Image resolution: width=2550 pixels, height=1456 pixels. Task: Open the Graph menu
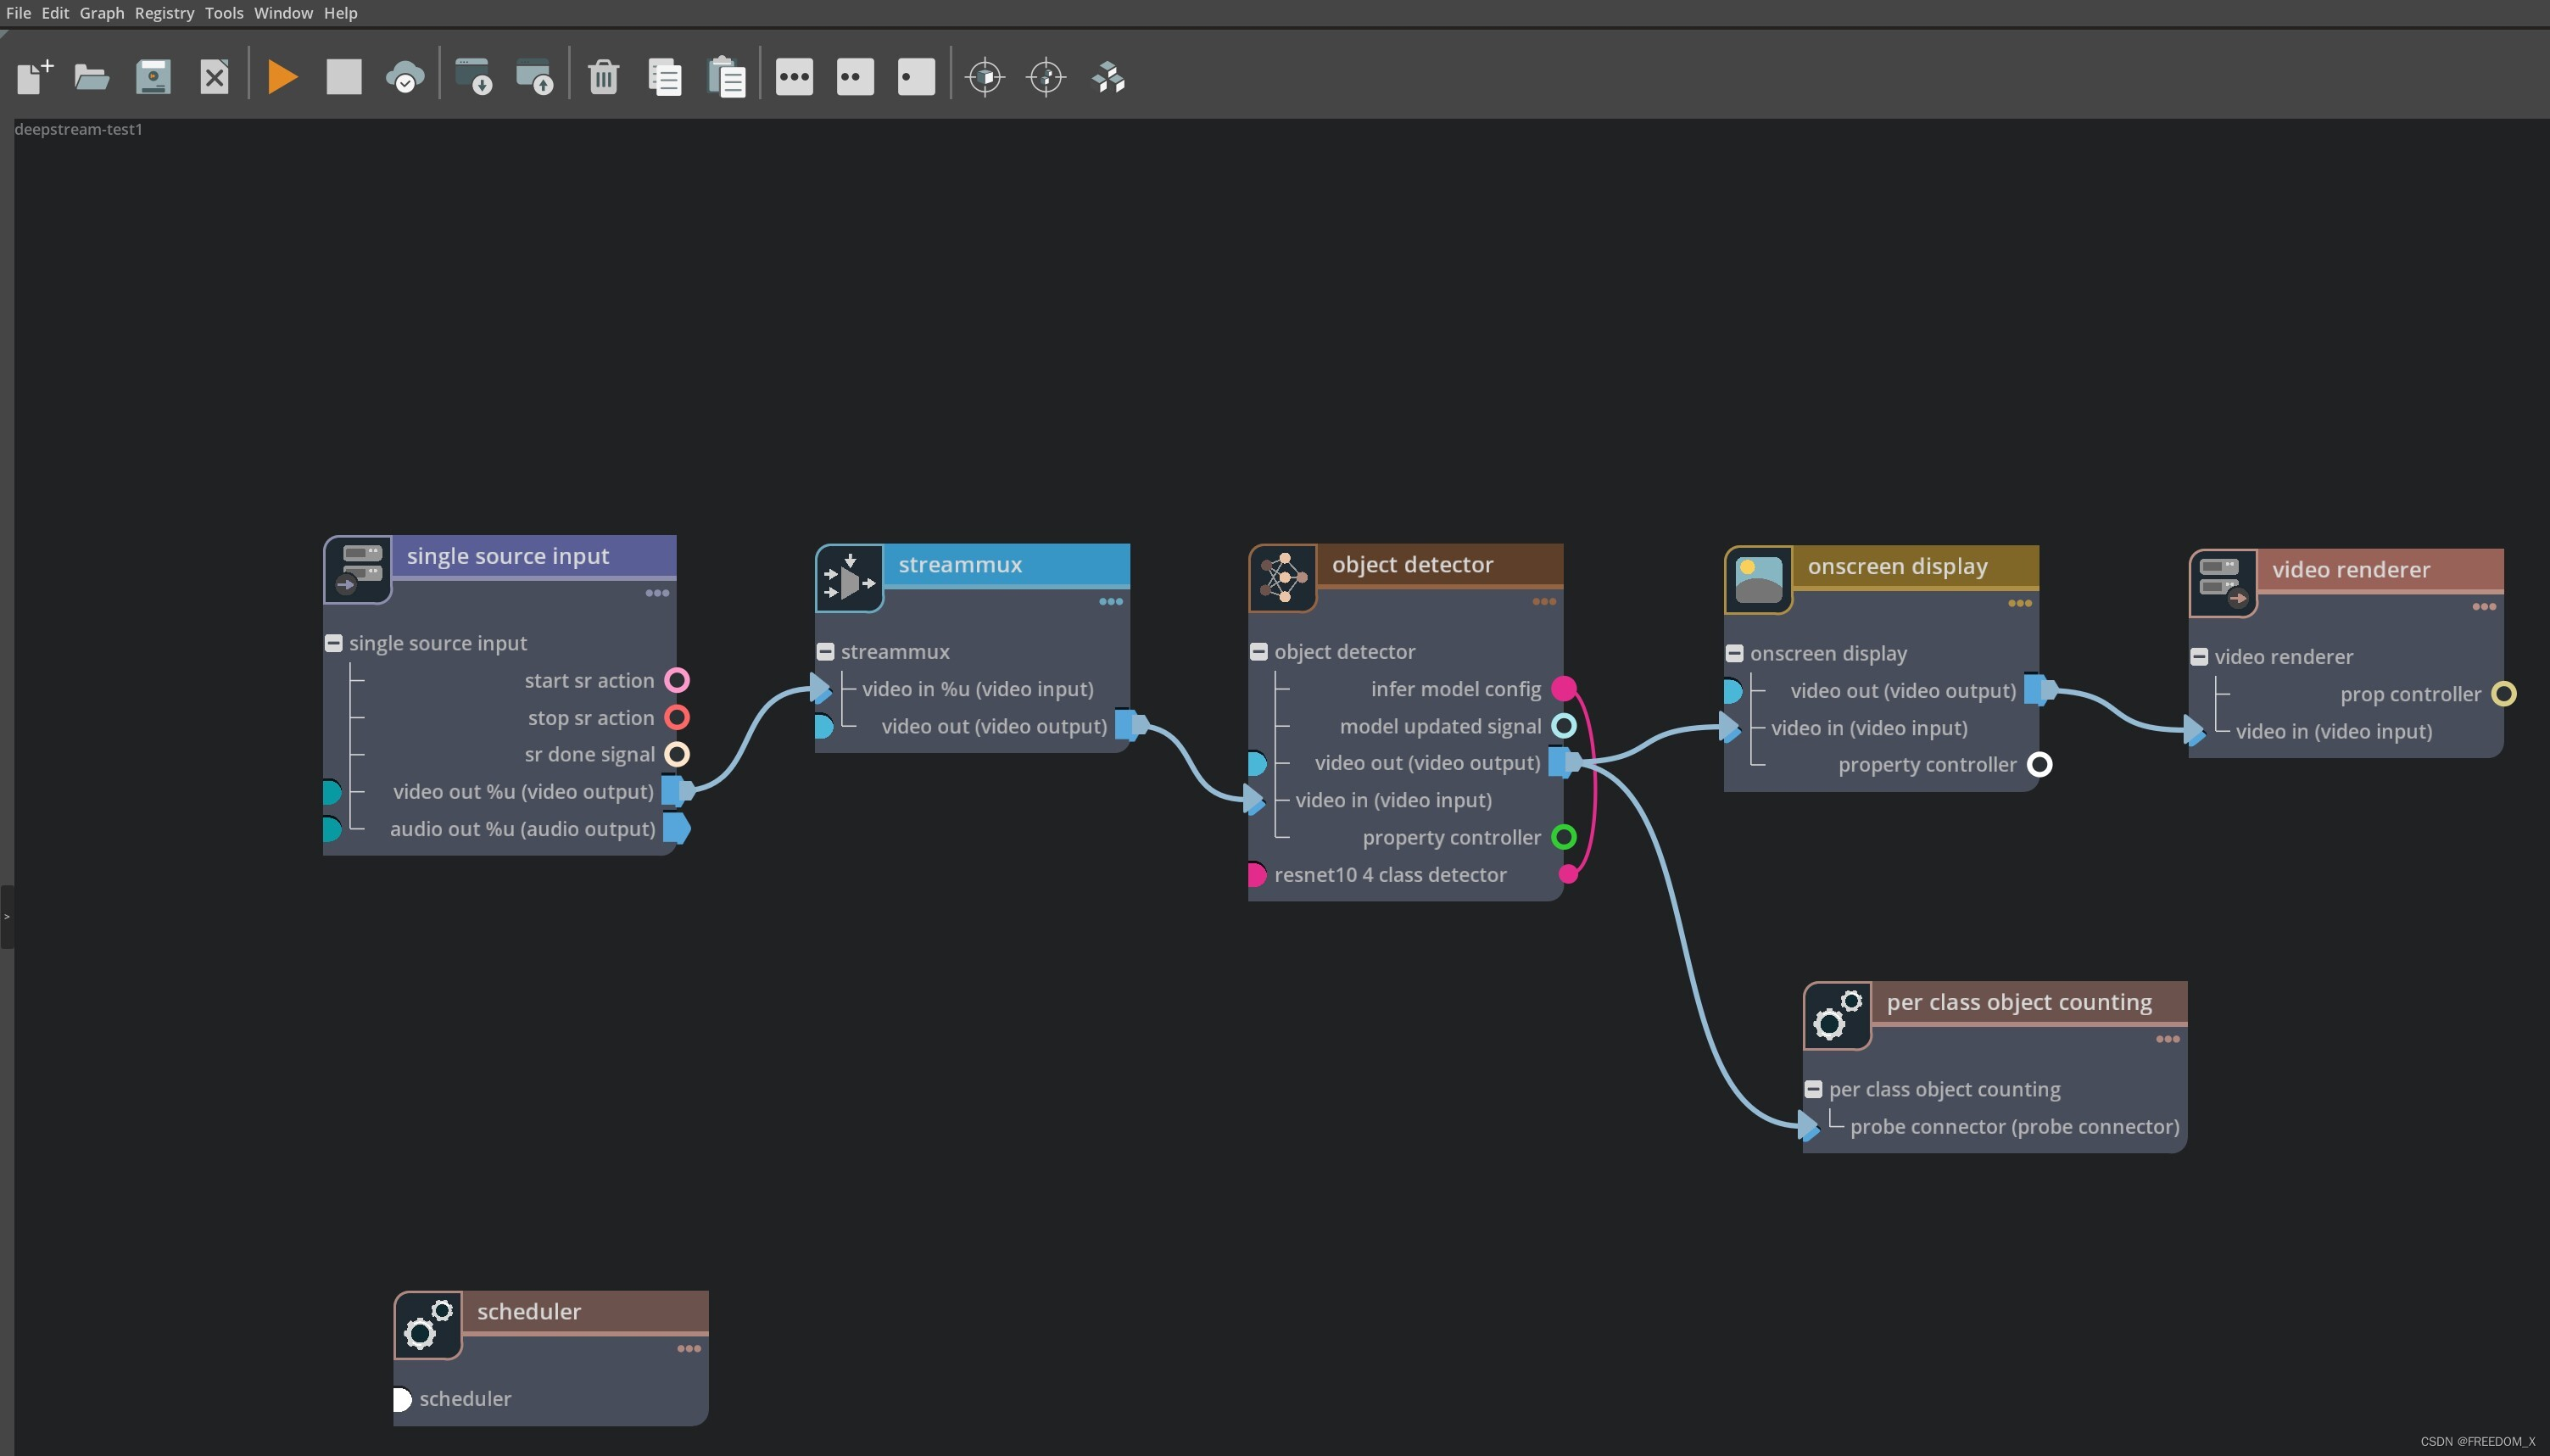pos(101,13)
